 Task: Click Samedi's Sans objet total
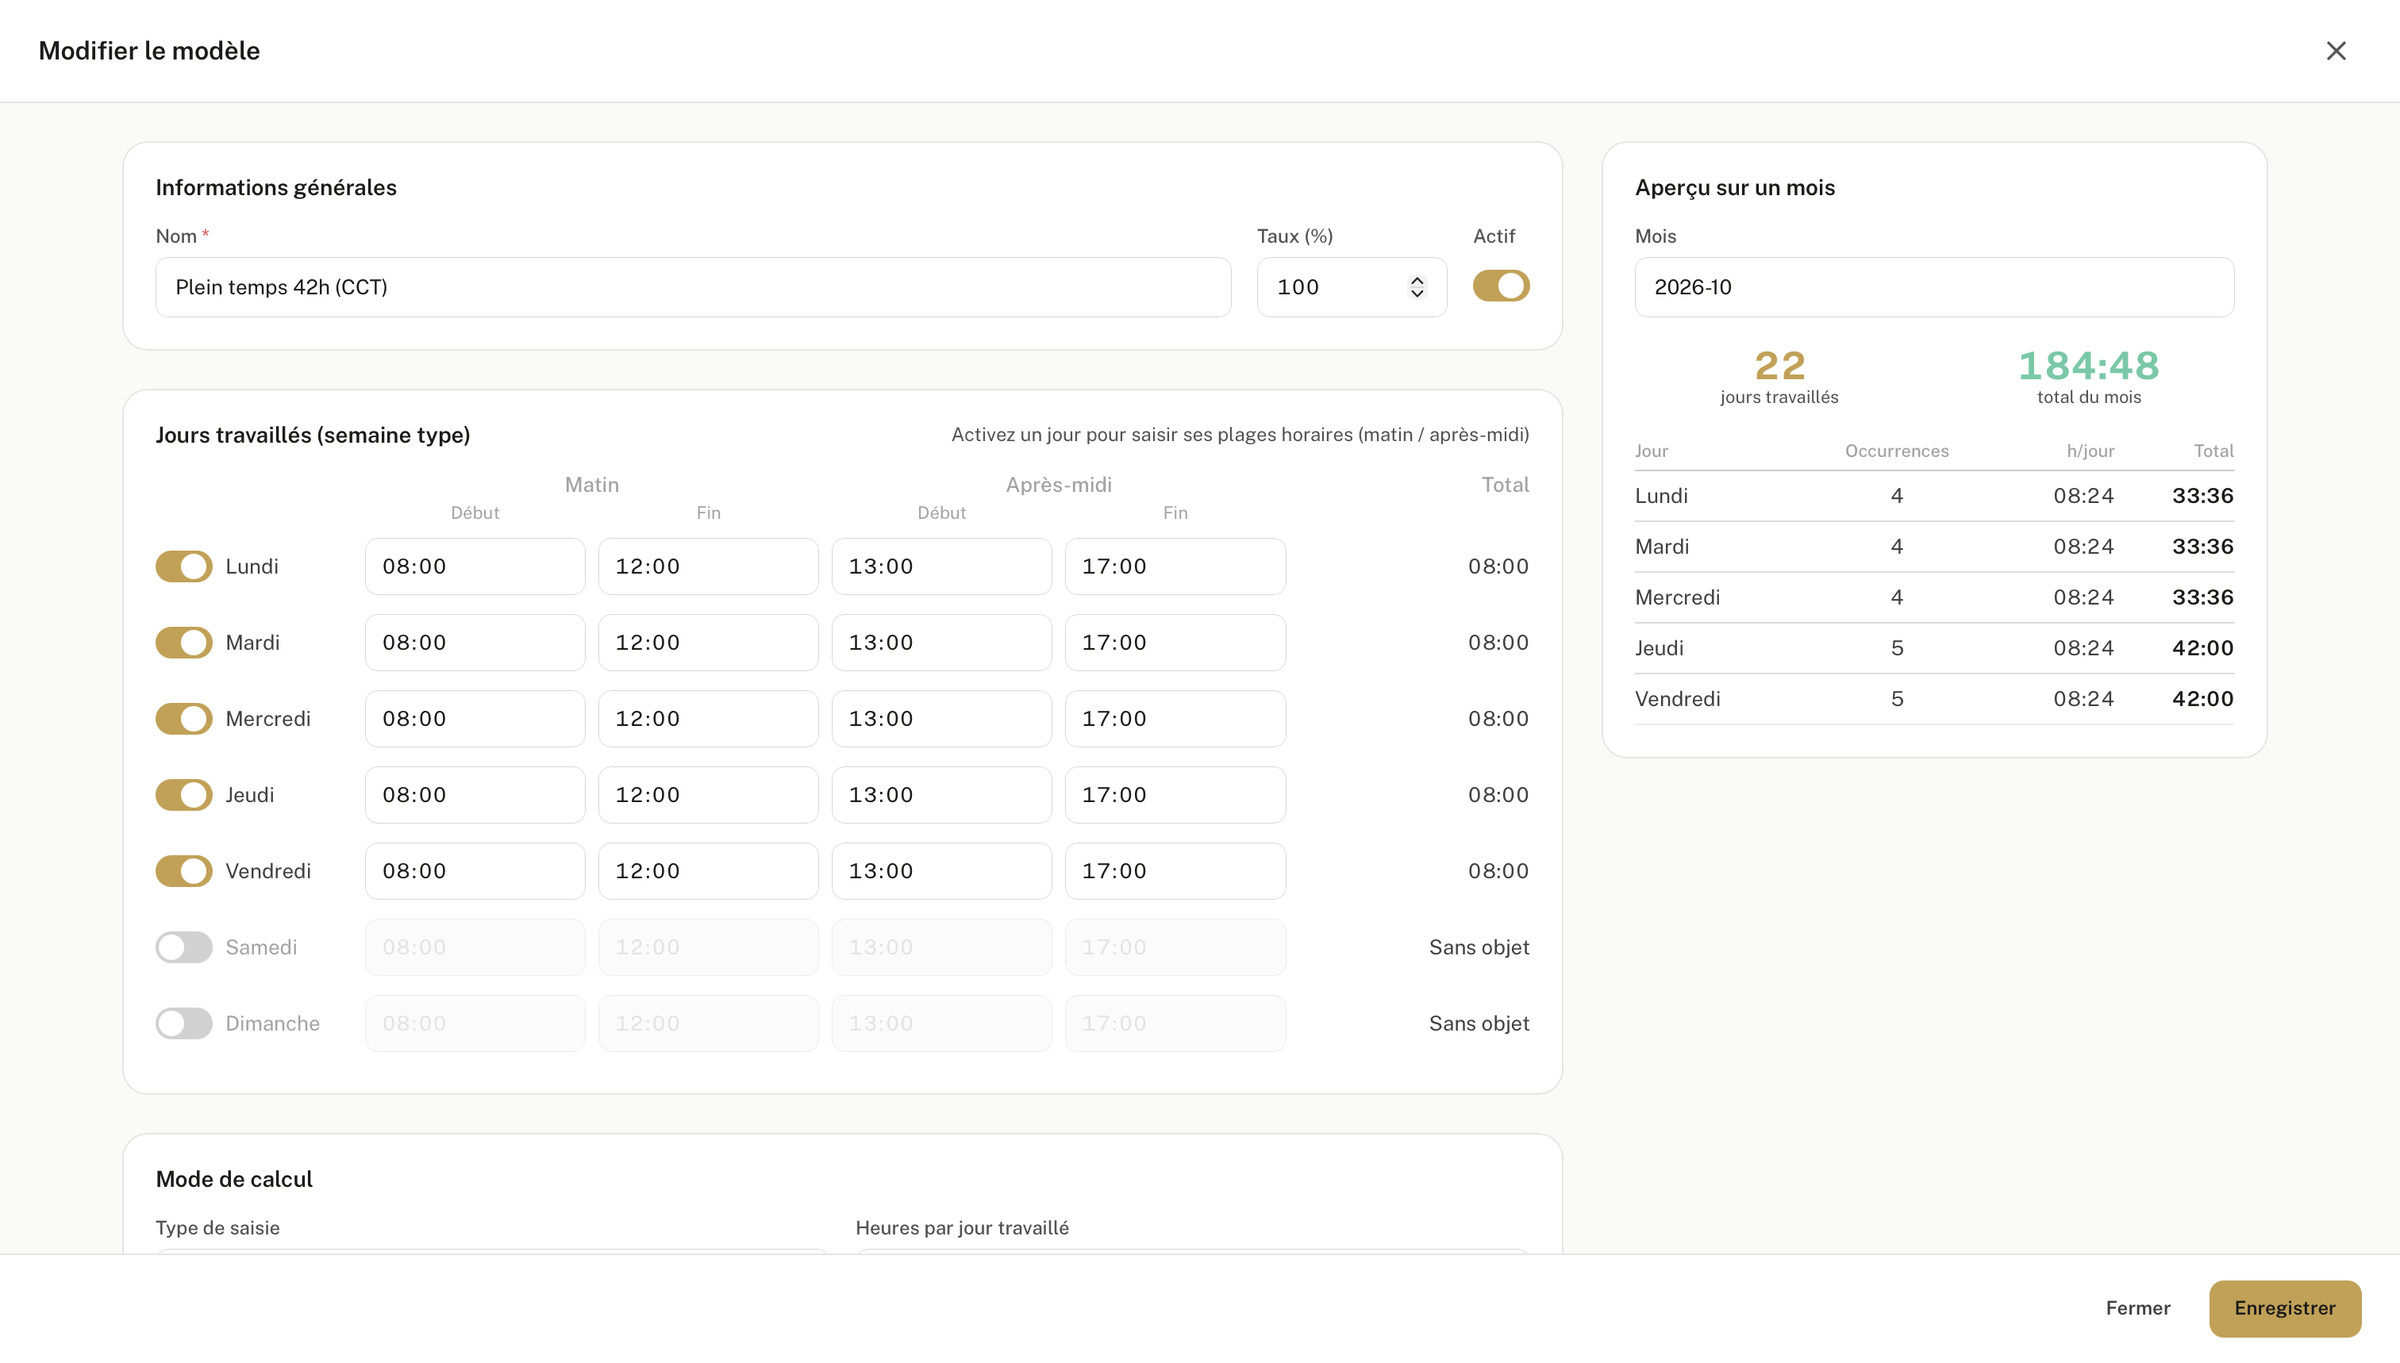click(1479, 947)
